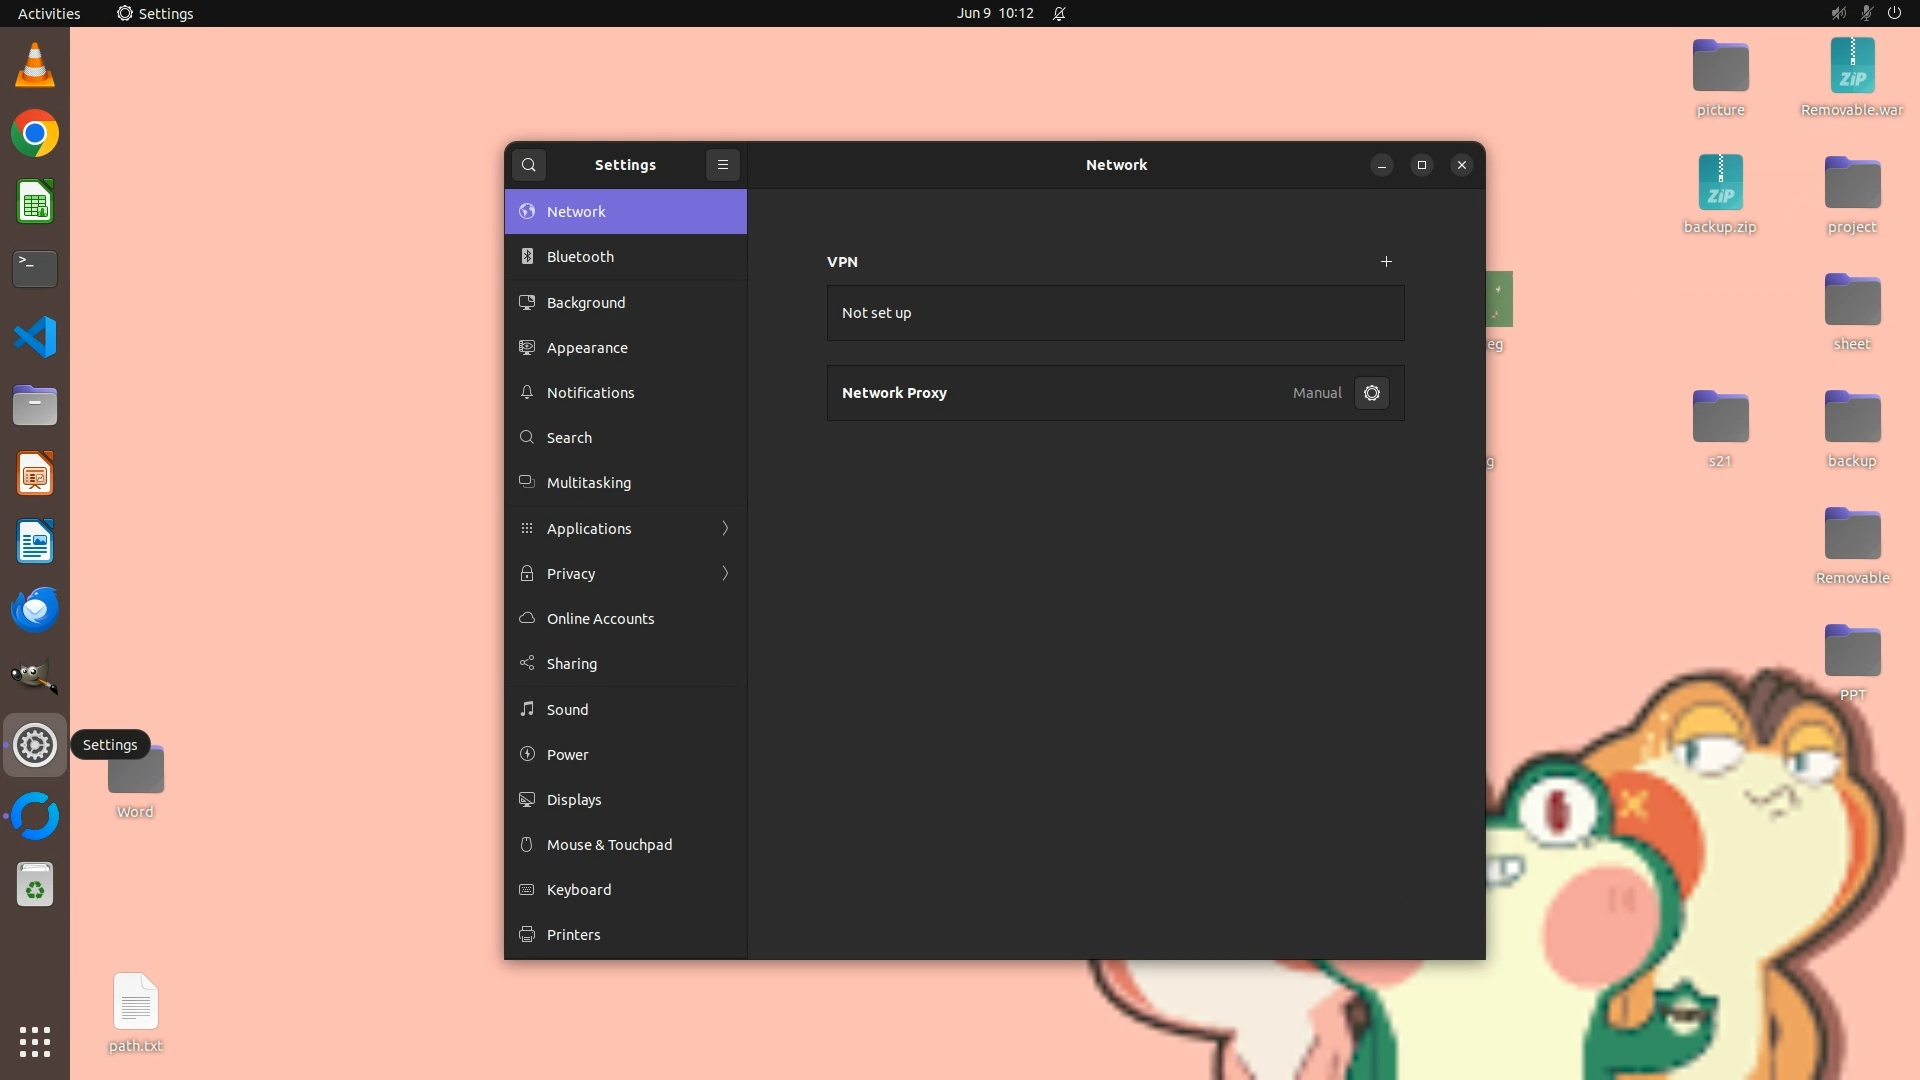Launch Thunderbird mail from dock
The width and height of the screenshot is (1920, 1080).
[35, 609]
